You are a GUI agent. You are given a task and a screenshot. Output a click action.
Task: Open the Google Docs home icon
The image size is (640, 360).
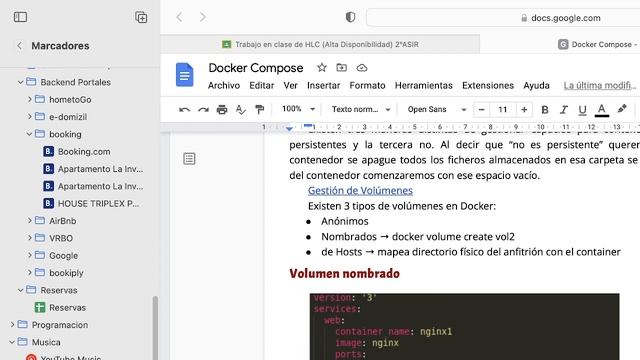tap(184, 75)
